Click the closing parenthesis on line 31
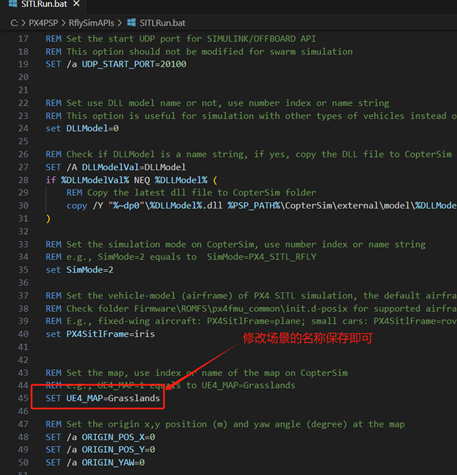The image size is (457, 475). (48, 219)
